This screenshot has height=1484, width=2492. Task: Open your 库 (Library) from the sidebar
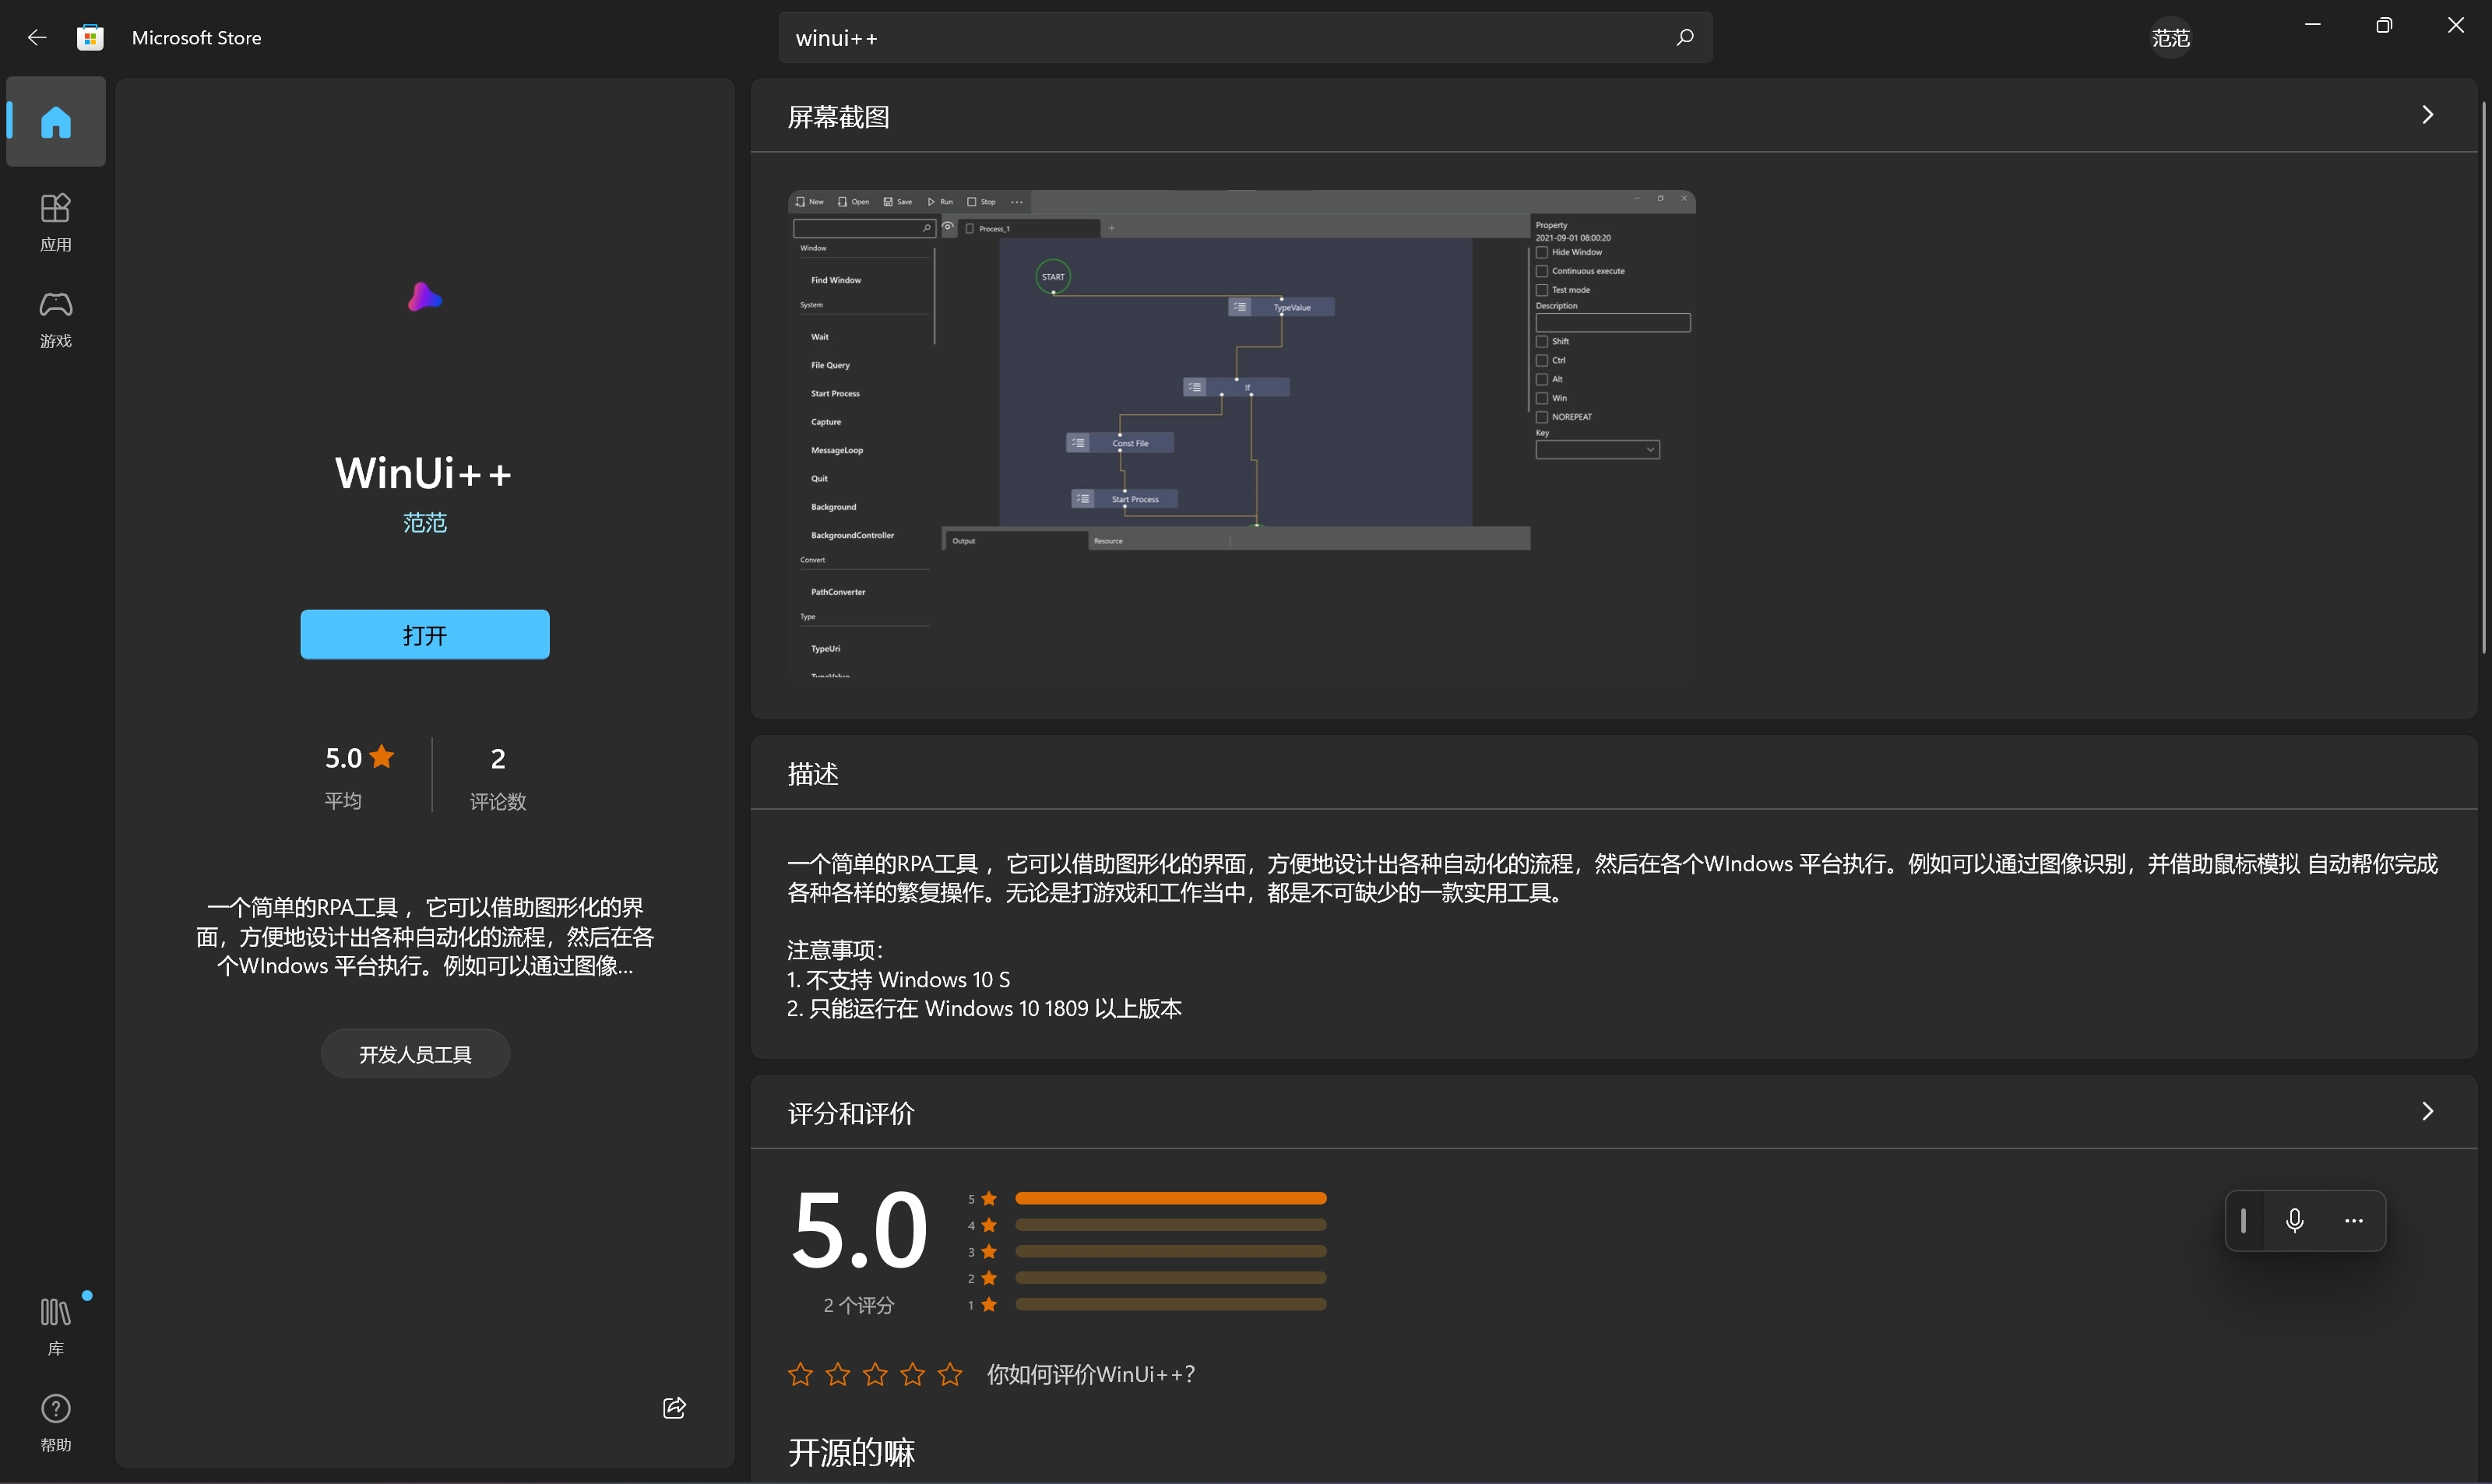(55, 1322)
